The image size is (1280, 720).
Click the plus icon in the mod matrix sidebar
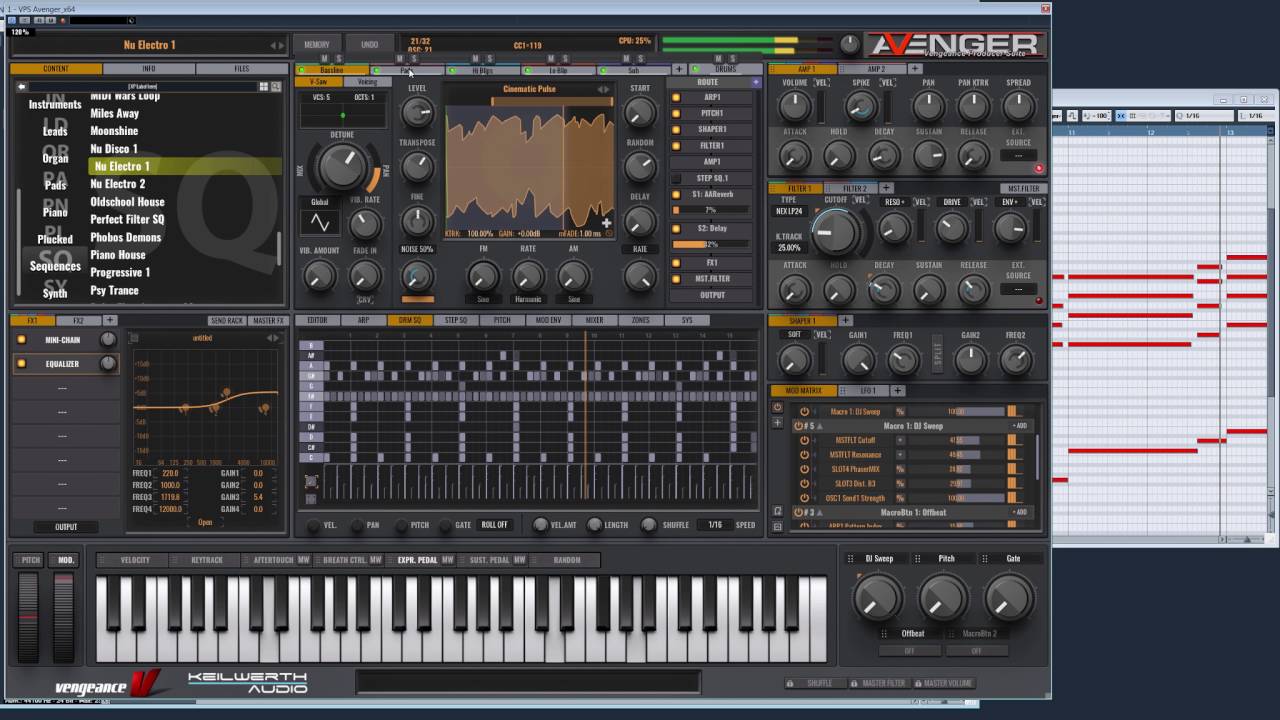click(777, 422)
